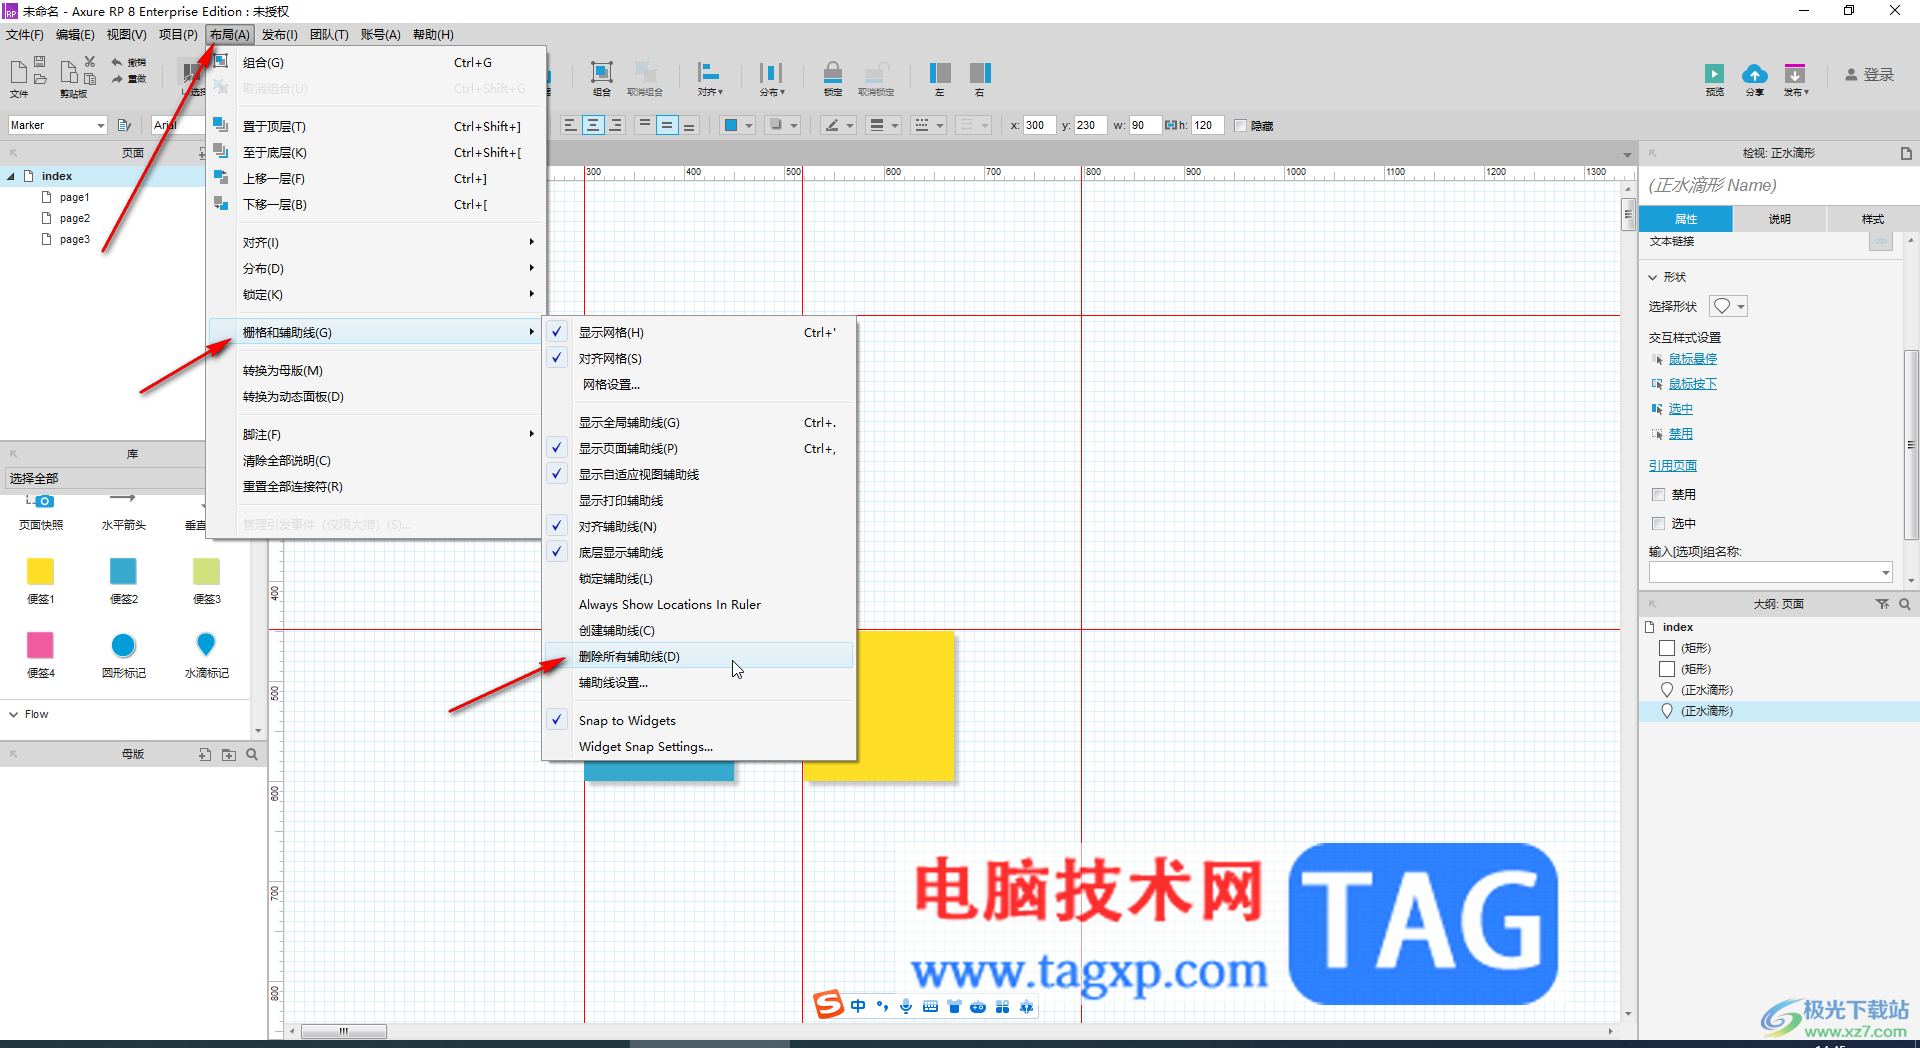This screenshot has width=1920, height=1048.
Task: Click the open folder icon
Action: 40,79
